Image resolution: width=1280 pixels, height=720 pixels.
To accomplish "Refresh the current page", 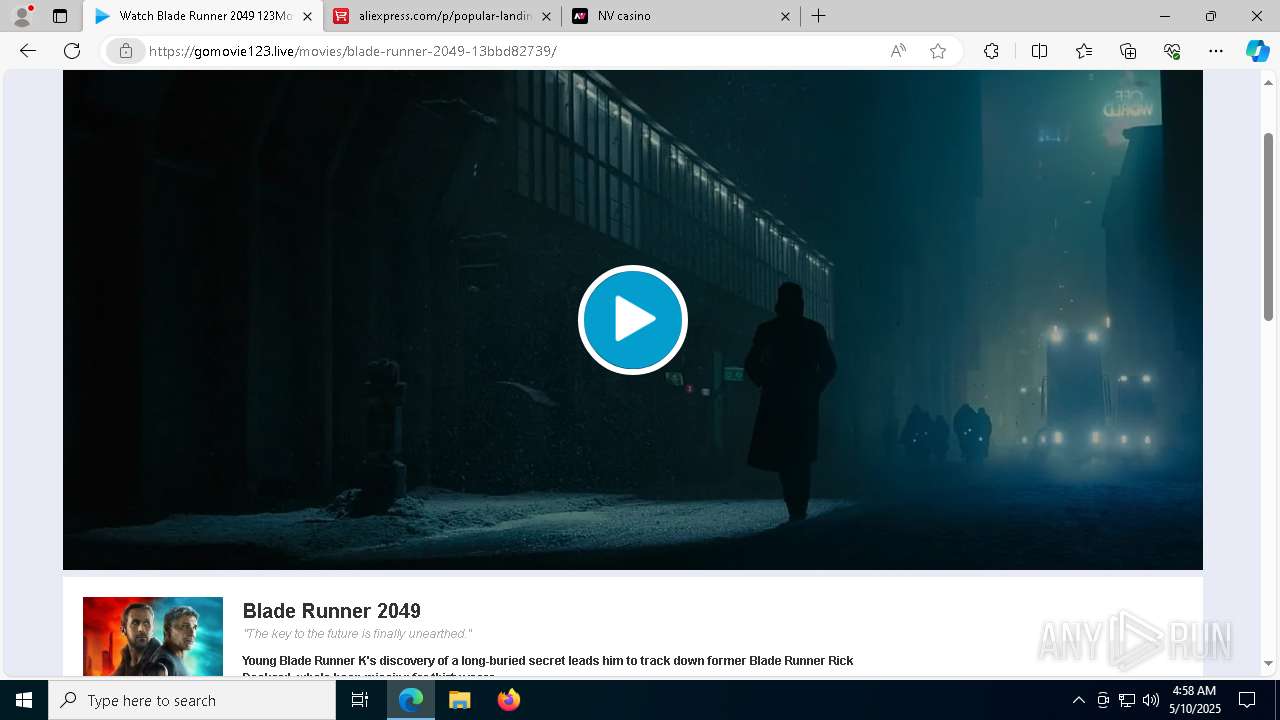I will coord(72,51).
